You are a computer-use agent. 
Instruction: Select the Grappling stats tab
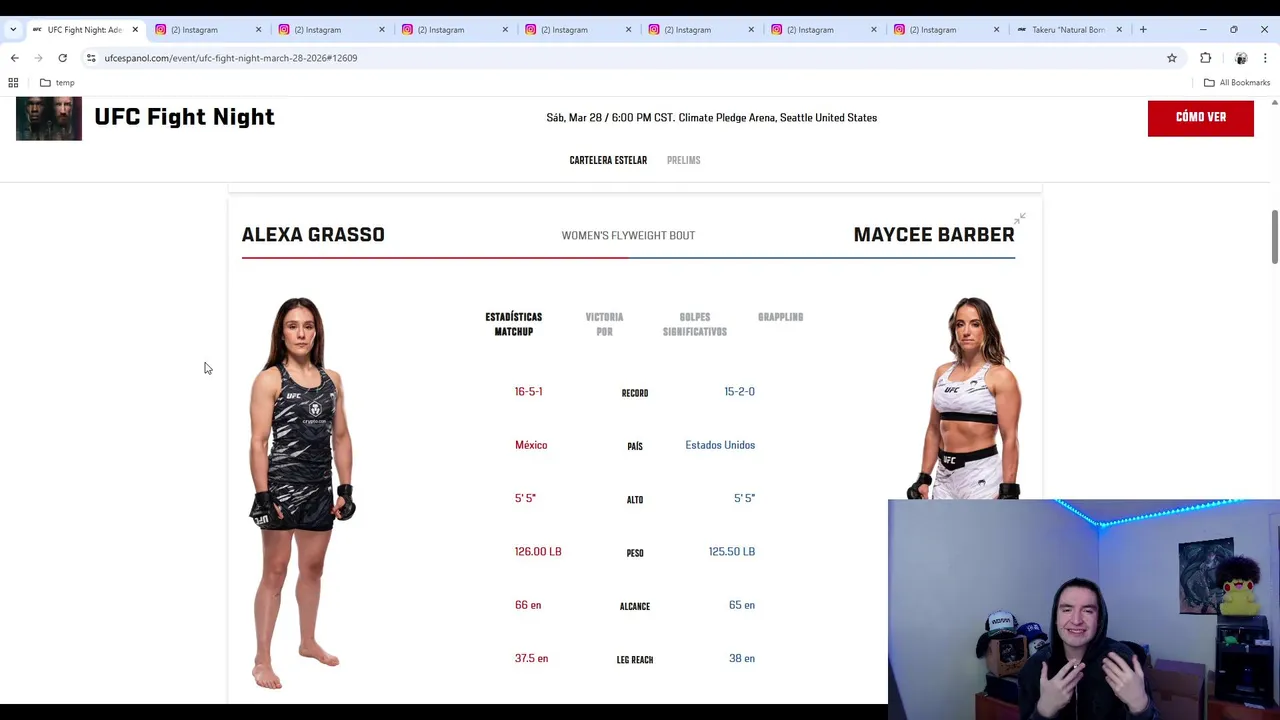(x=781, y=317)
